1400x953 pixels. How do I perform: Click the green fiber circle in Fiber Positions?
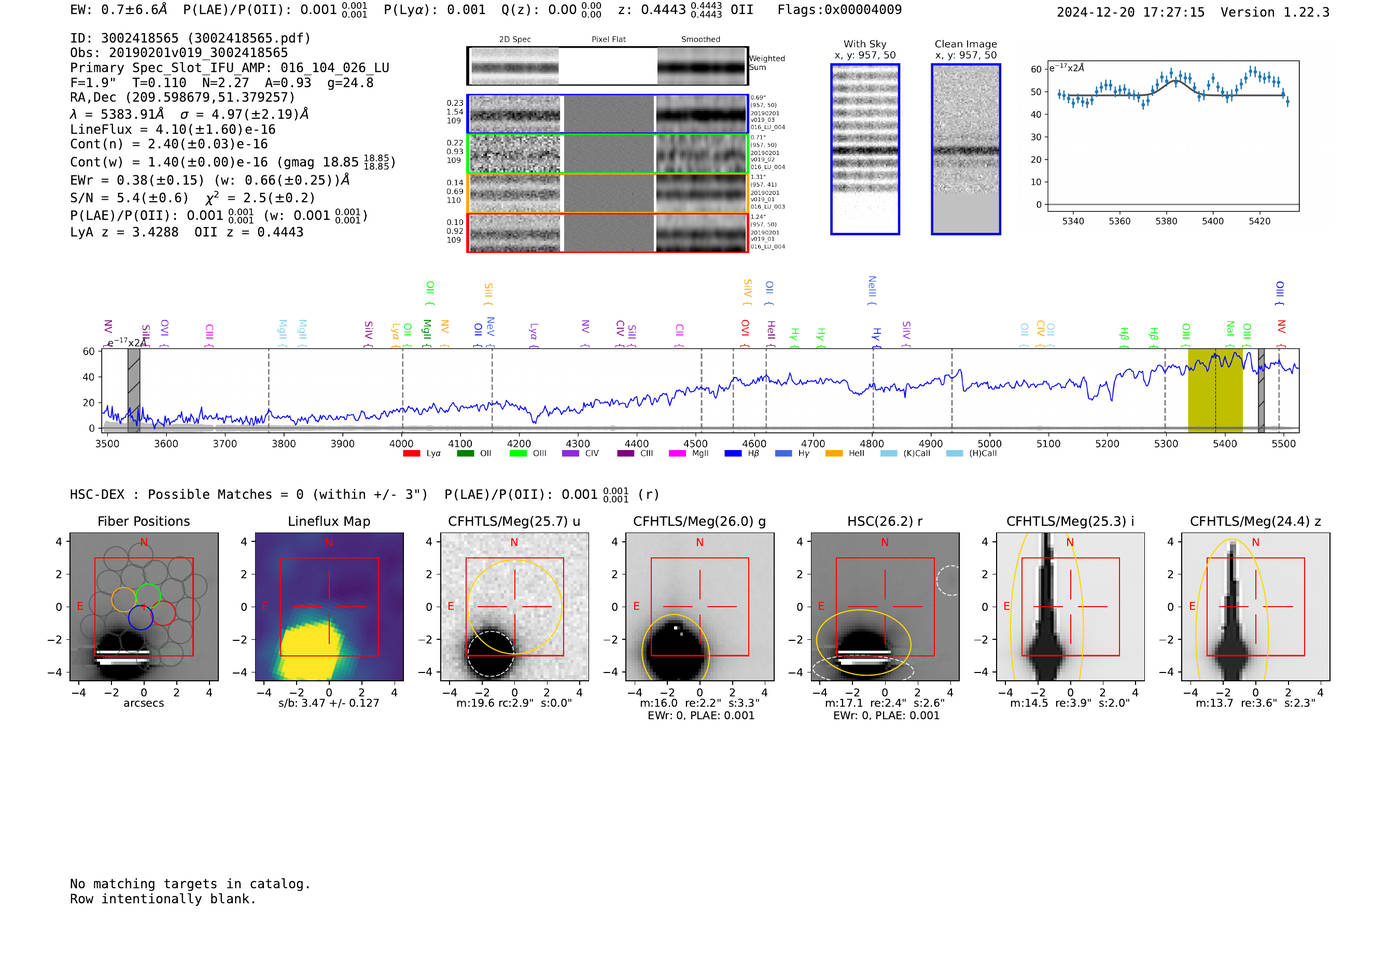click(148, 596)
